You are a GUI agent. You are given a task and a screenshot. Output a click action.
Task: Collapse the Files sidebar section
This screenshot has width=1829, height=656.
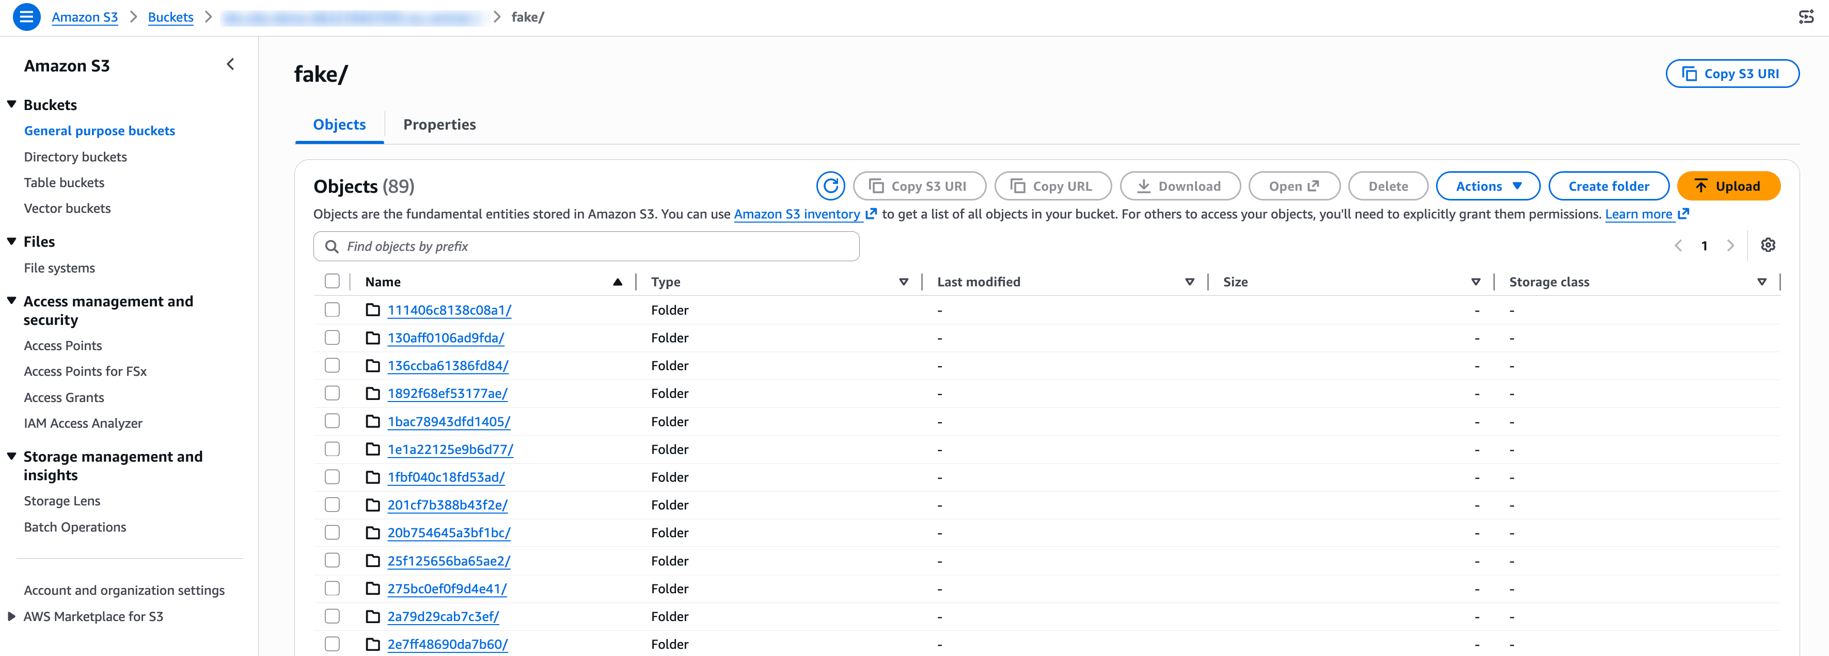(x=12, y=241)
